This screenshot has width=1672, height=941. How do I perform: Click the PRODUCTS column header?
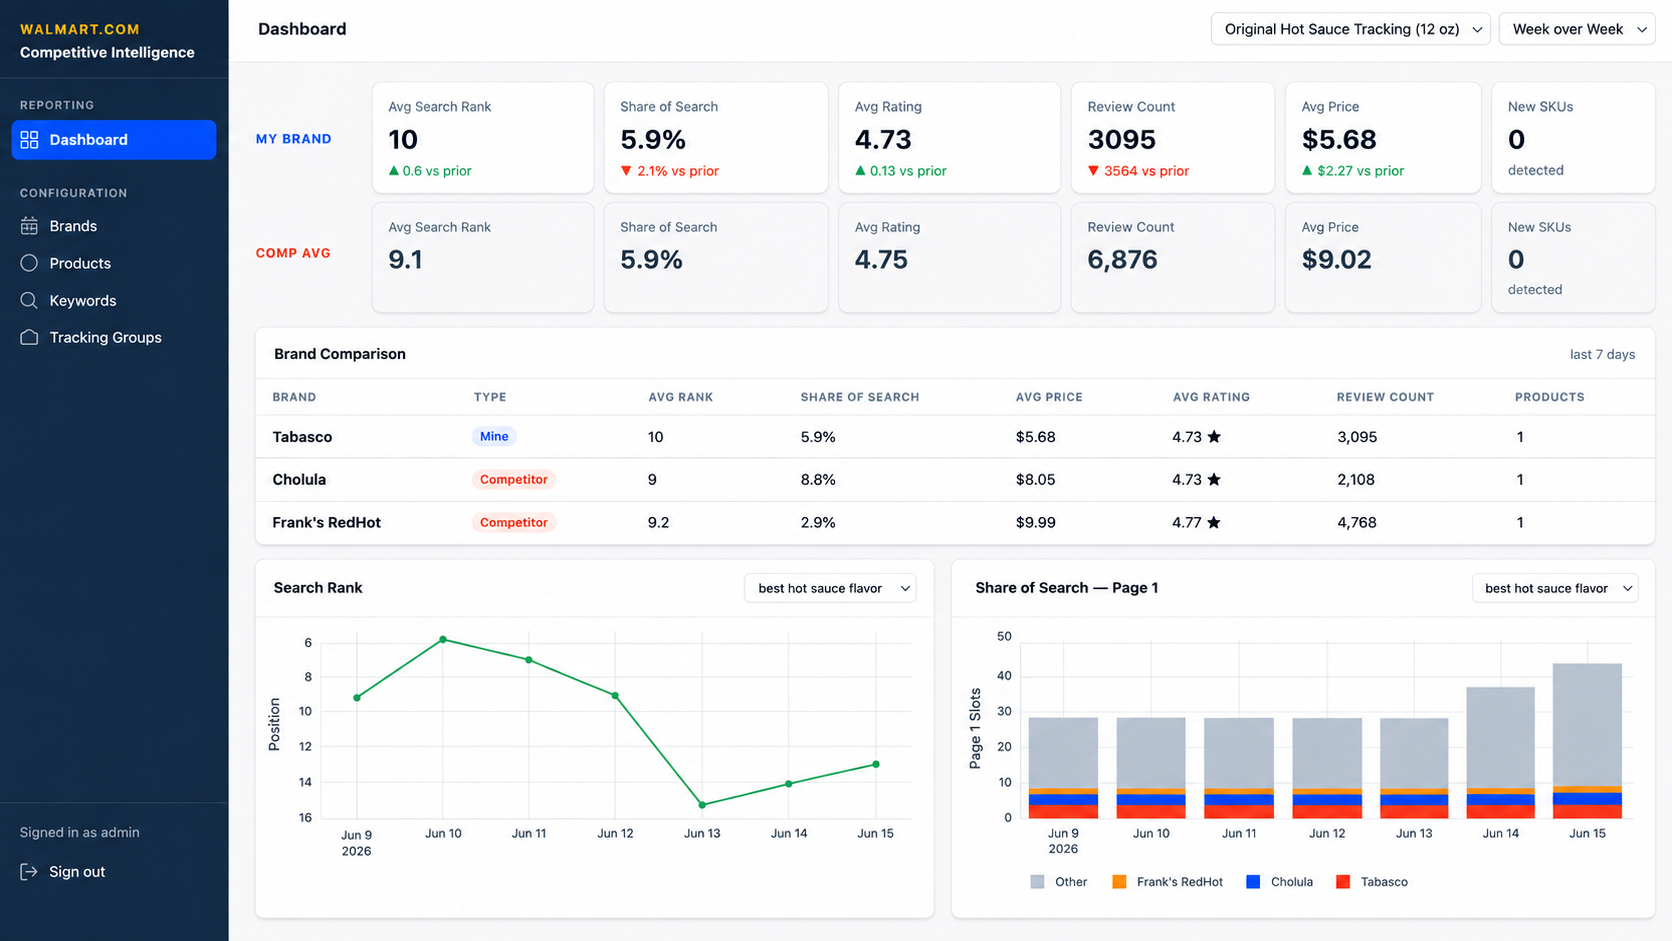(x=1549, y=397)
